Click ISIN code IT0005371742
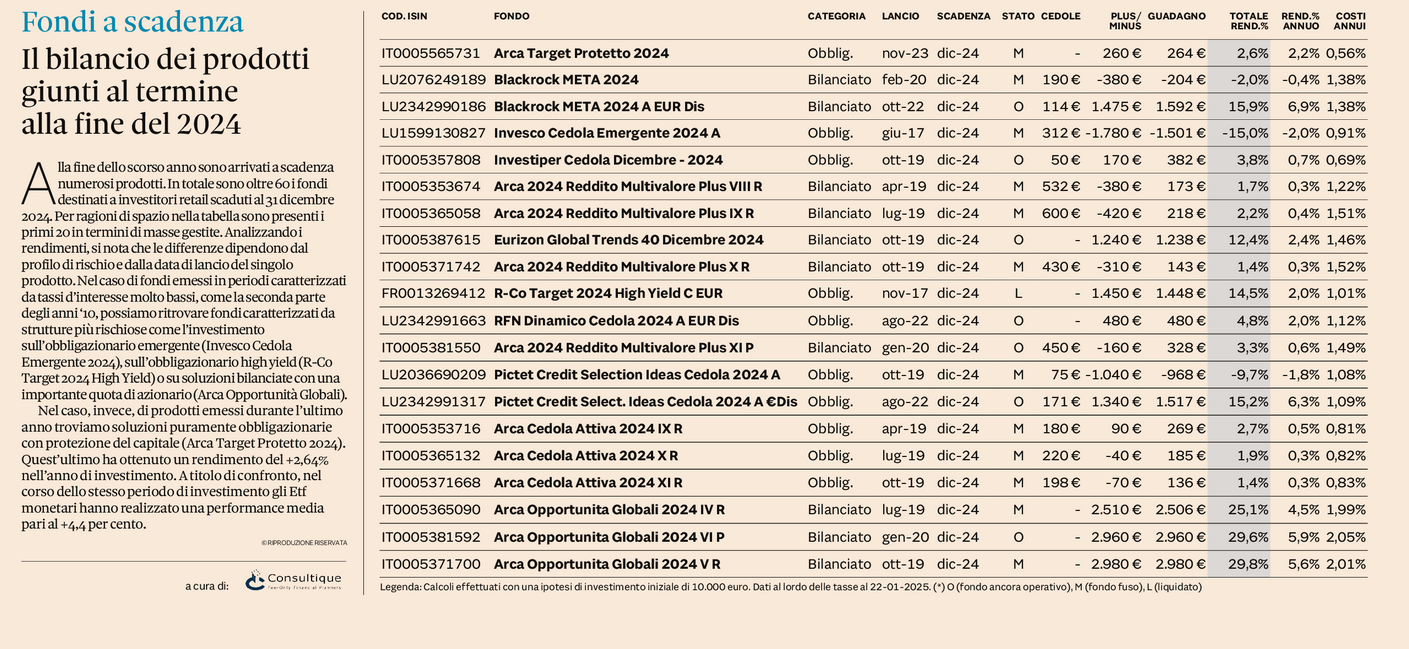 pos(431,267)
